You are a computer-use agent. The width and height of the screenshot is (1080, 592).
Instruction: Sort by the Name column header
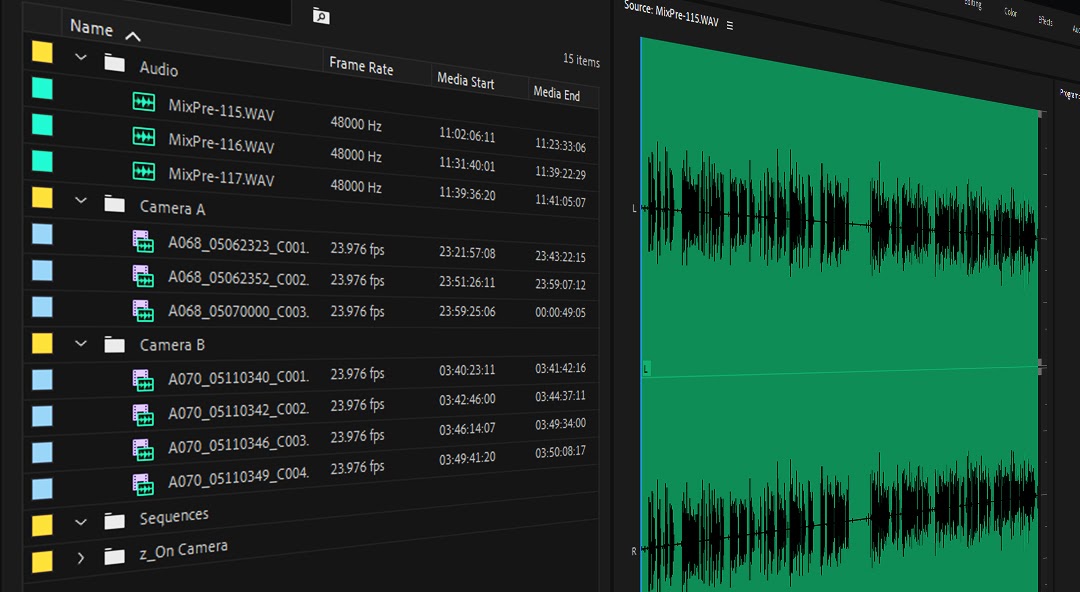(91, 28)
